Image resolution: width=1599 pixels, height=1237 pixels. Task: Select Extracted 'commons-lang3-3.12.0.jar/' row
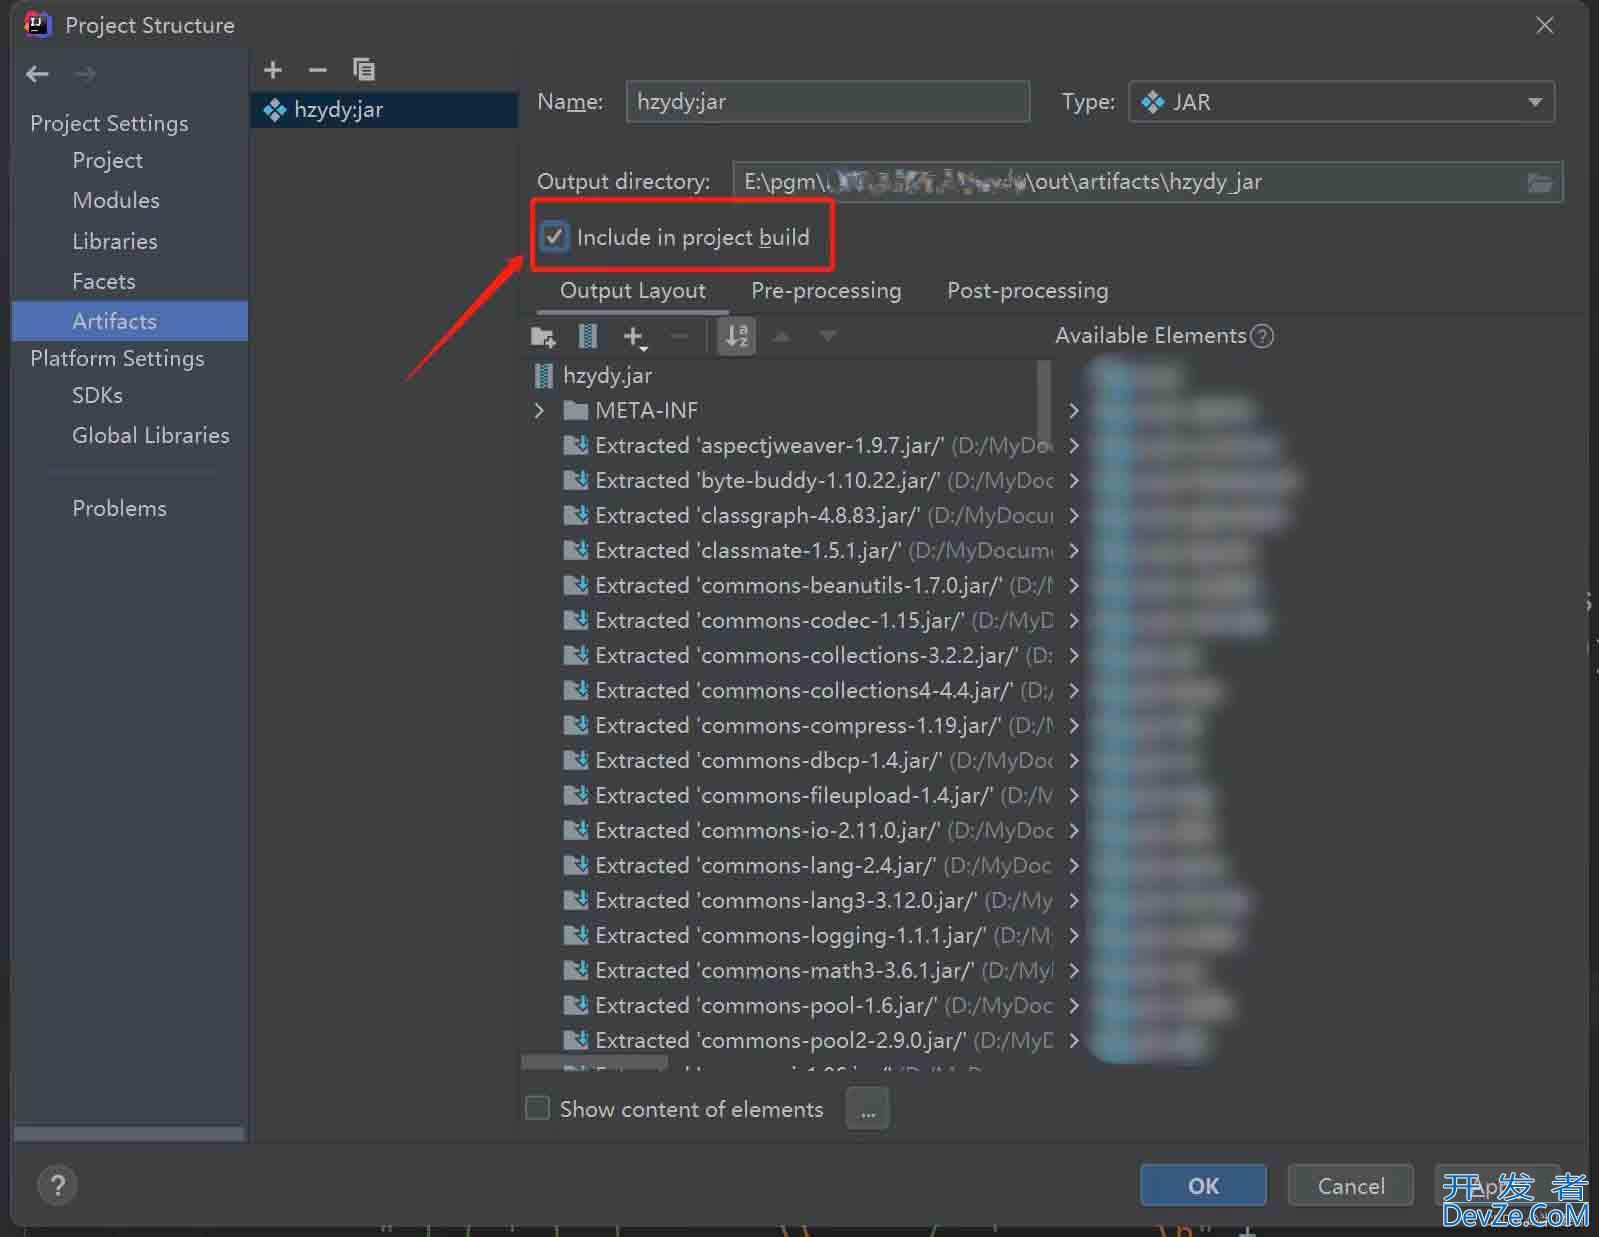pyautogui.click(x=808, y=901)
